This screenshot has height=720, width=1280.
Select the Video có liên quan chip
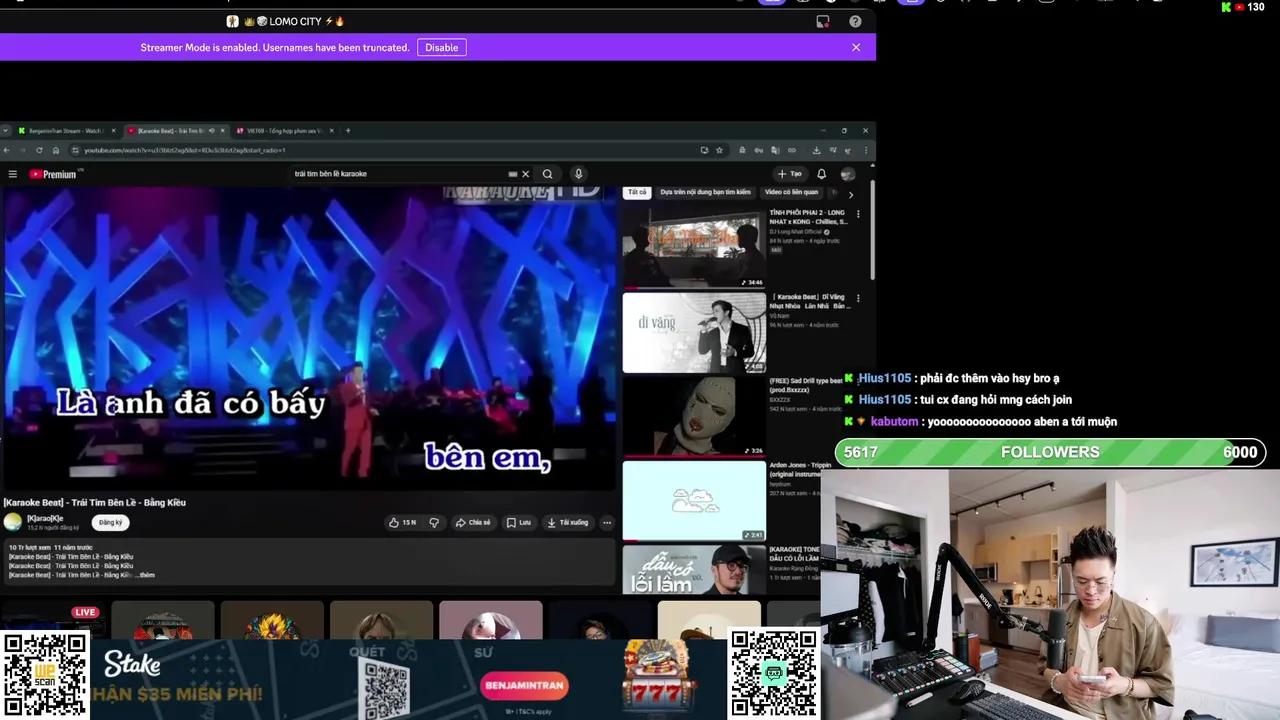pos(791,192)
